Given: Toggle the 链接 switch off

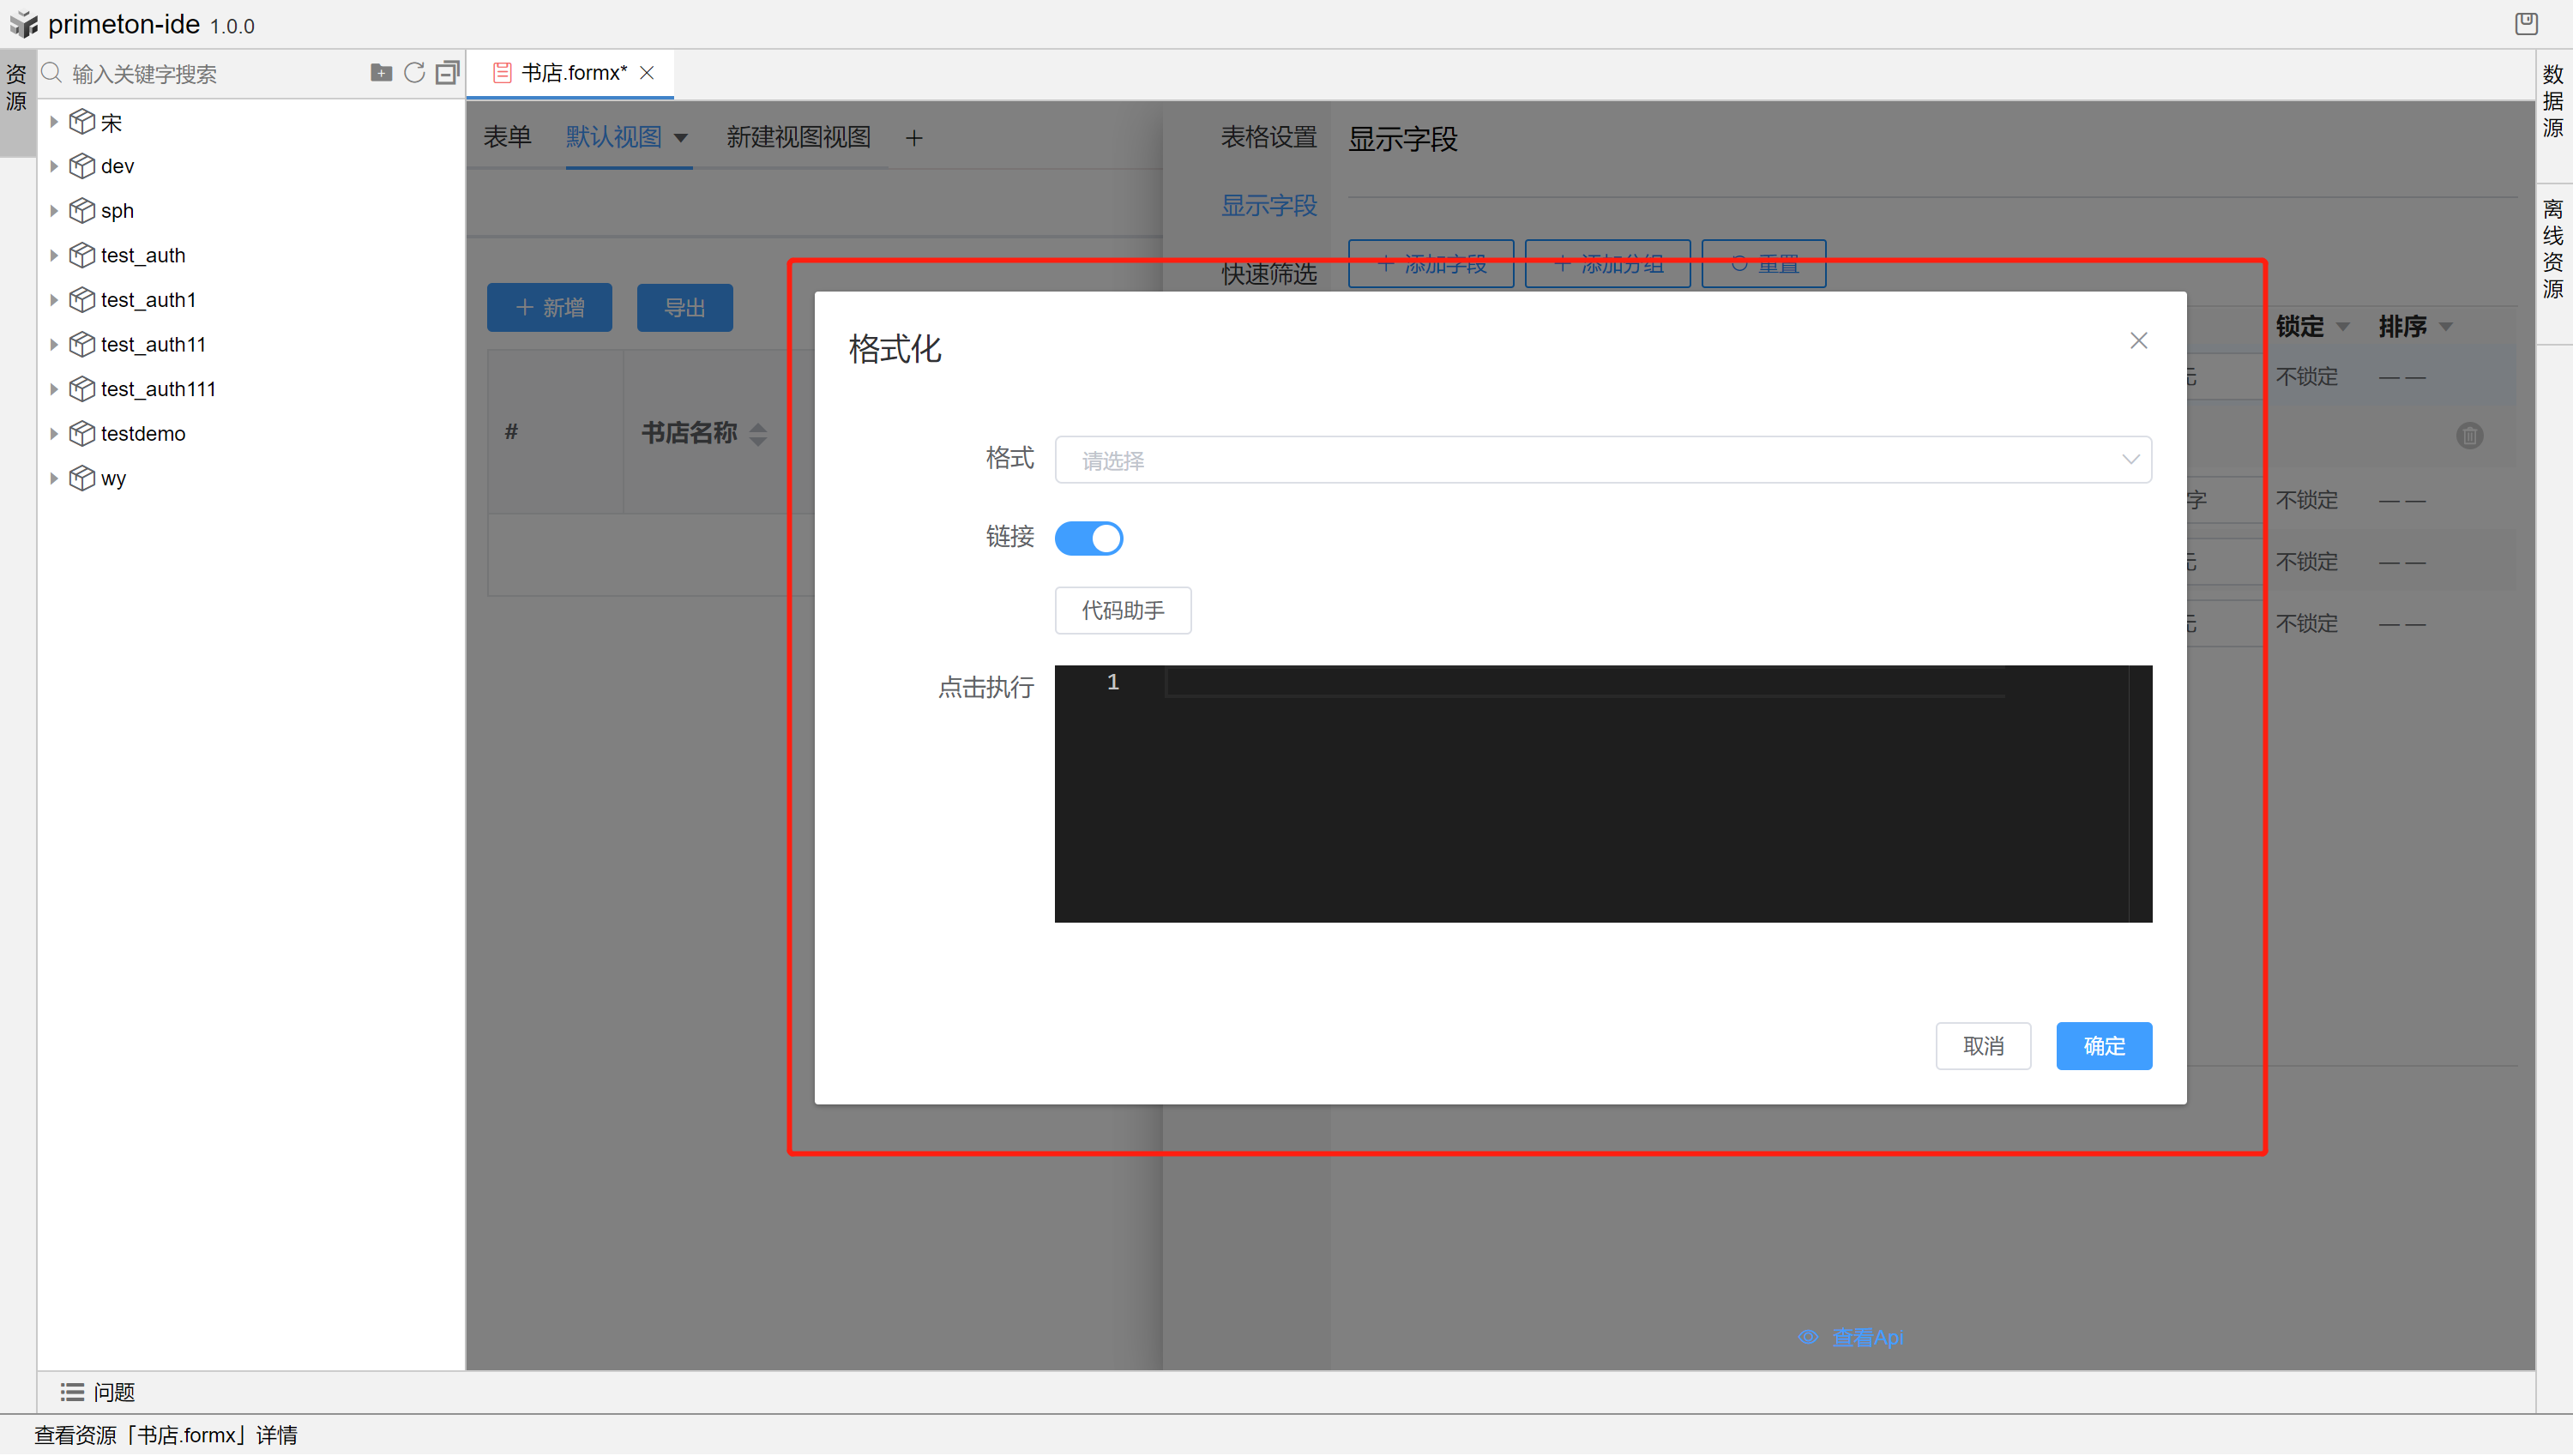Looking at the screenshot, I should (x=1089, y=538).
